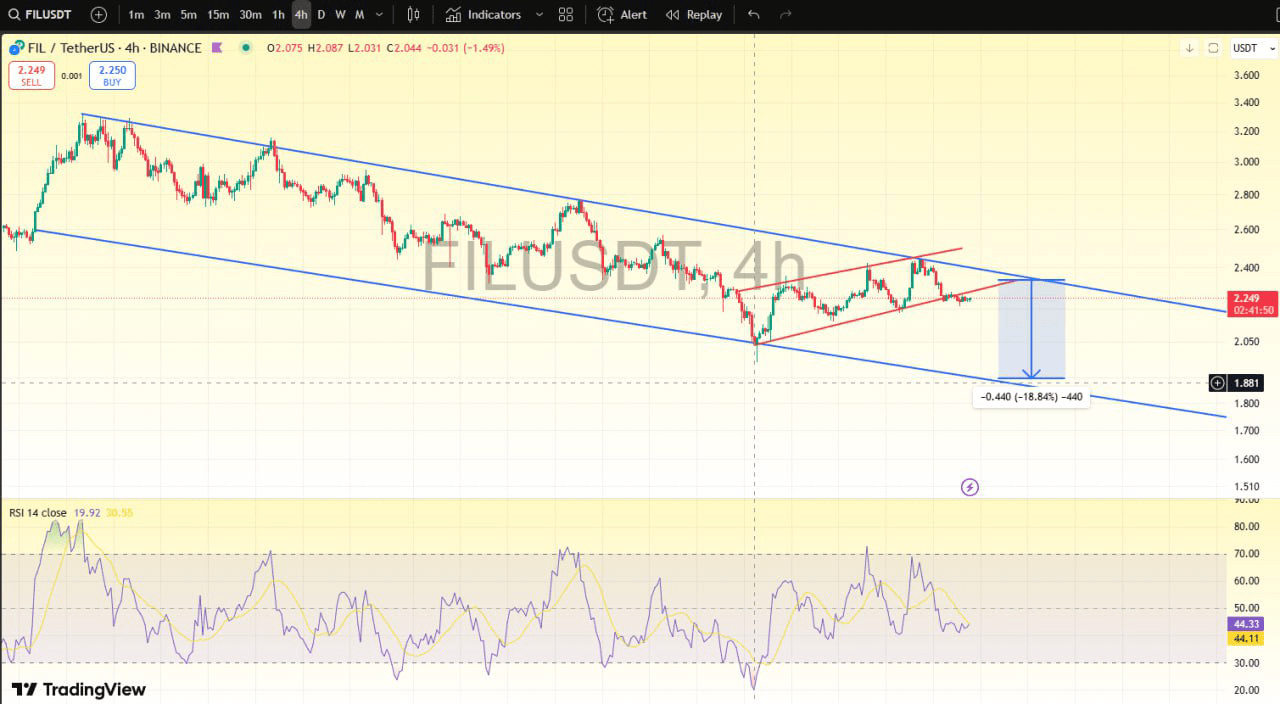Click the FIL / TetherUS symbol title
Viewport: 1280px width, 704px height.
click(115, 48)
